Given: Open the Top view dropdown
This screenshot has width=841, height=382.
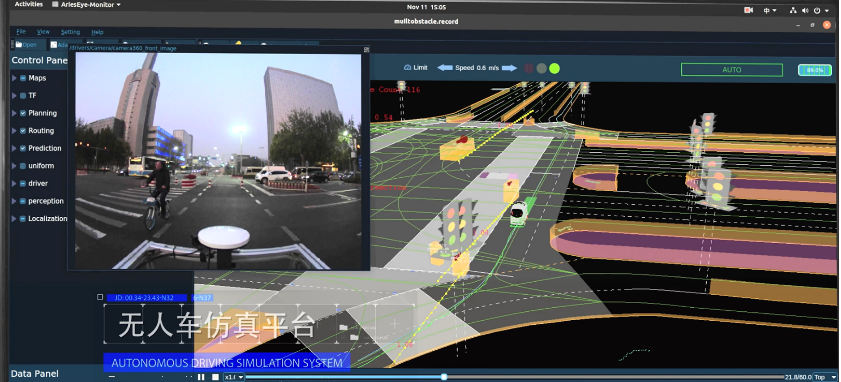Looking at the screenshot, I should tap(825, 377).
